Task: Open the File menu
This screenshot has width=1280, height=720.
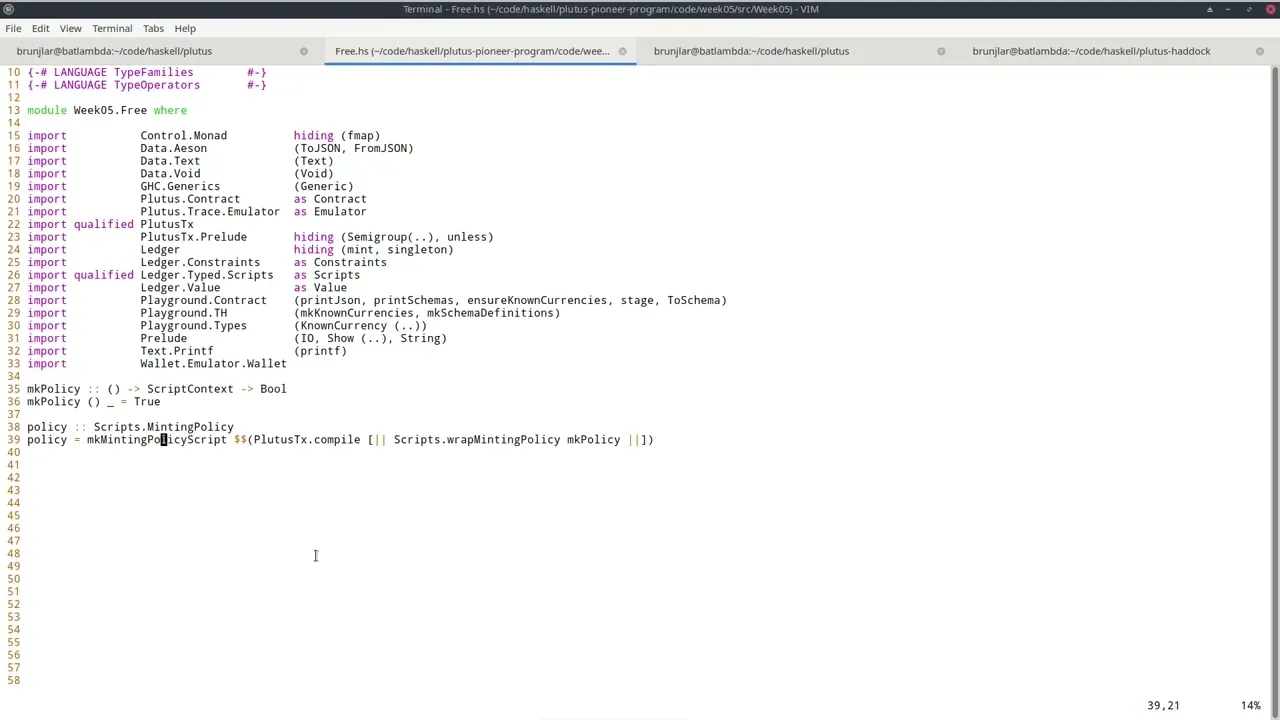Action: pyautogui.click(x=13, y=28)
